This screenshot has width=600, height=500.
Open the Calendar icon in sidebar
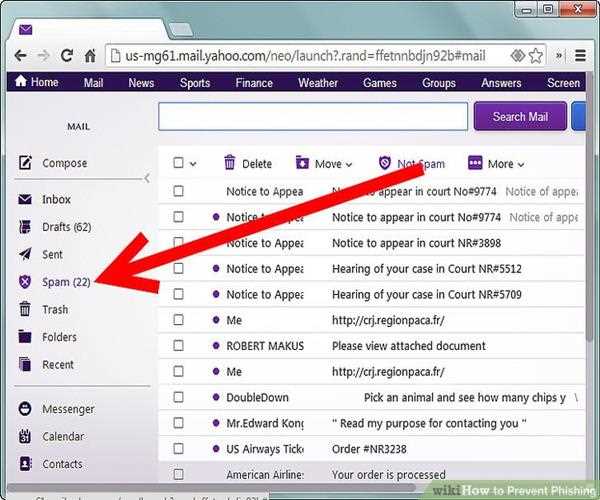click(x=25, y=437)
